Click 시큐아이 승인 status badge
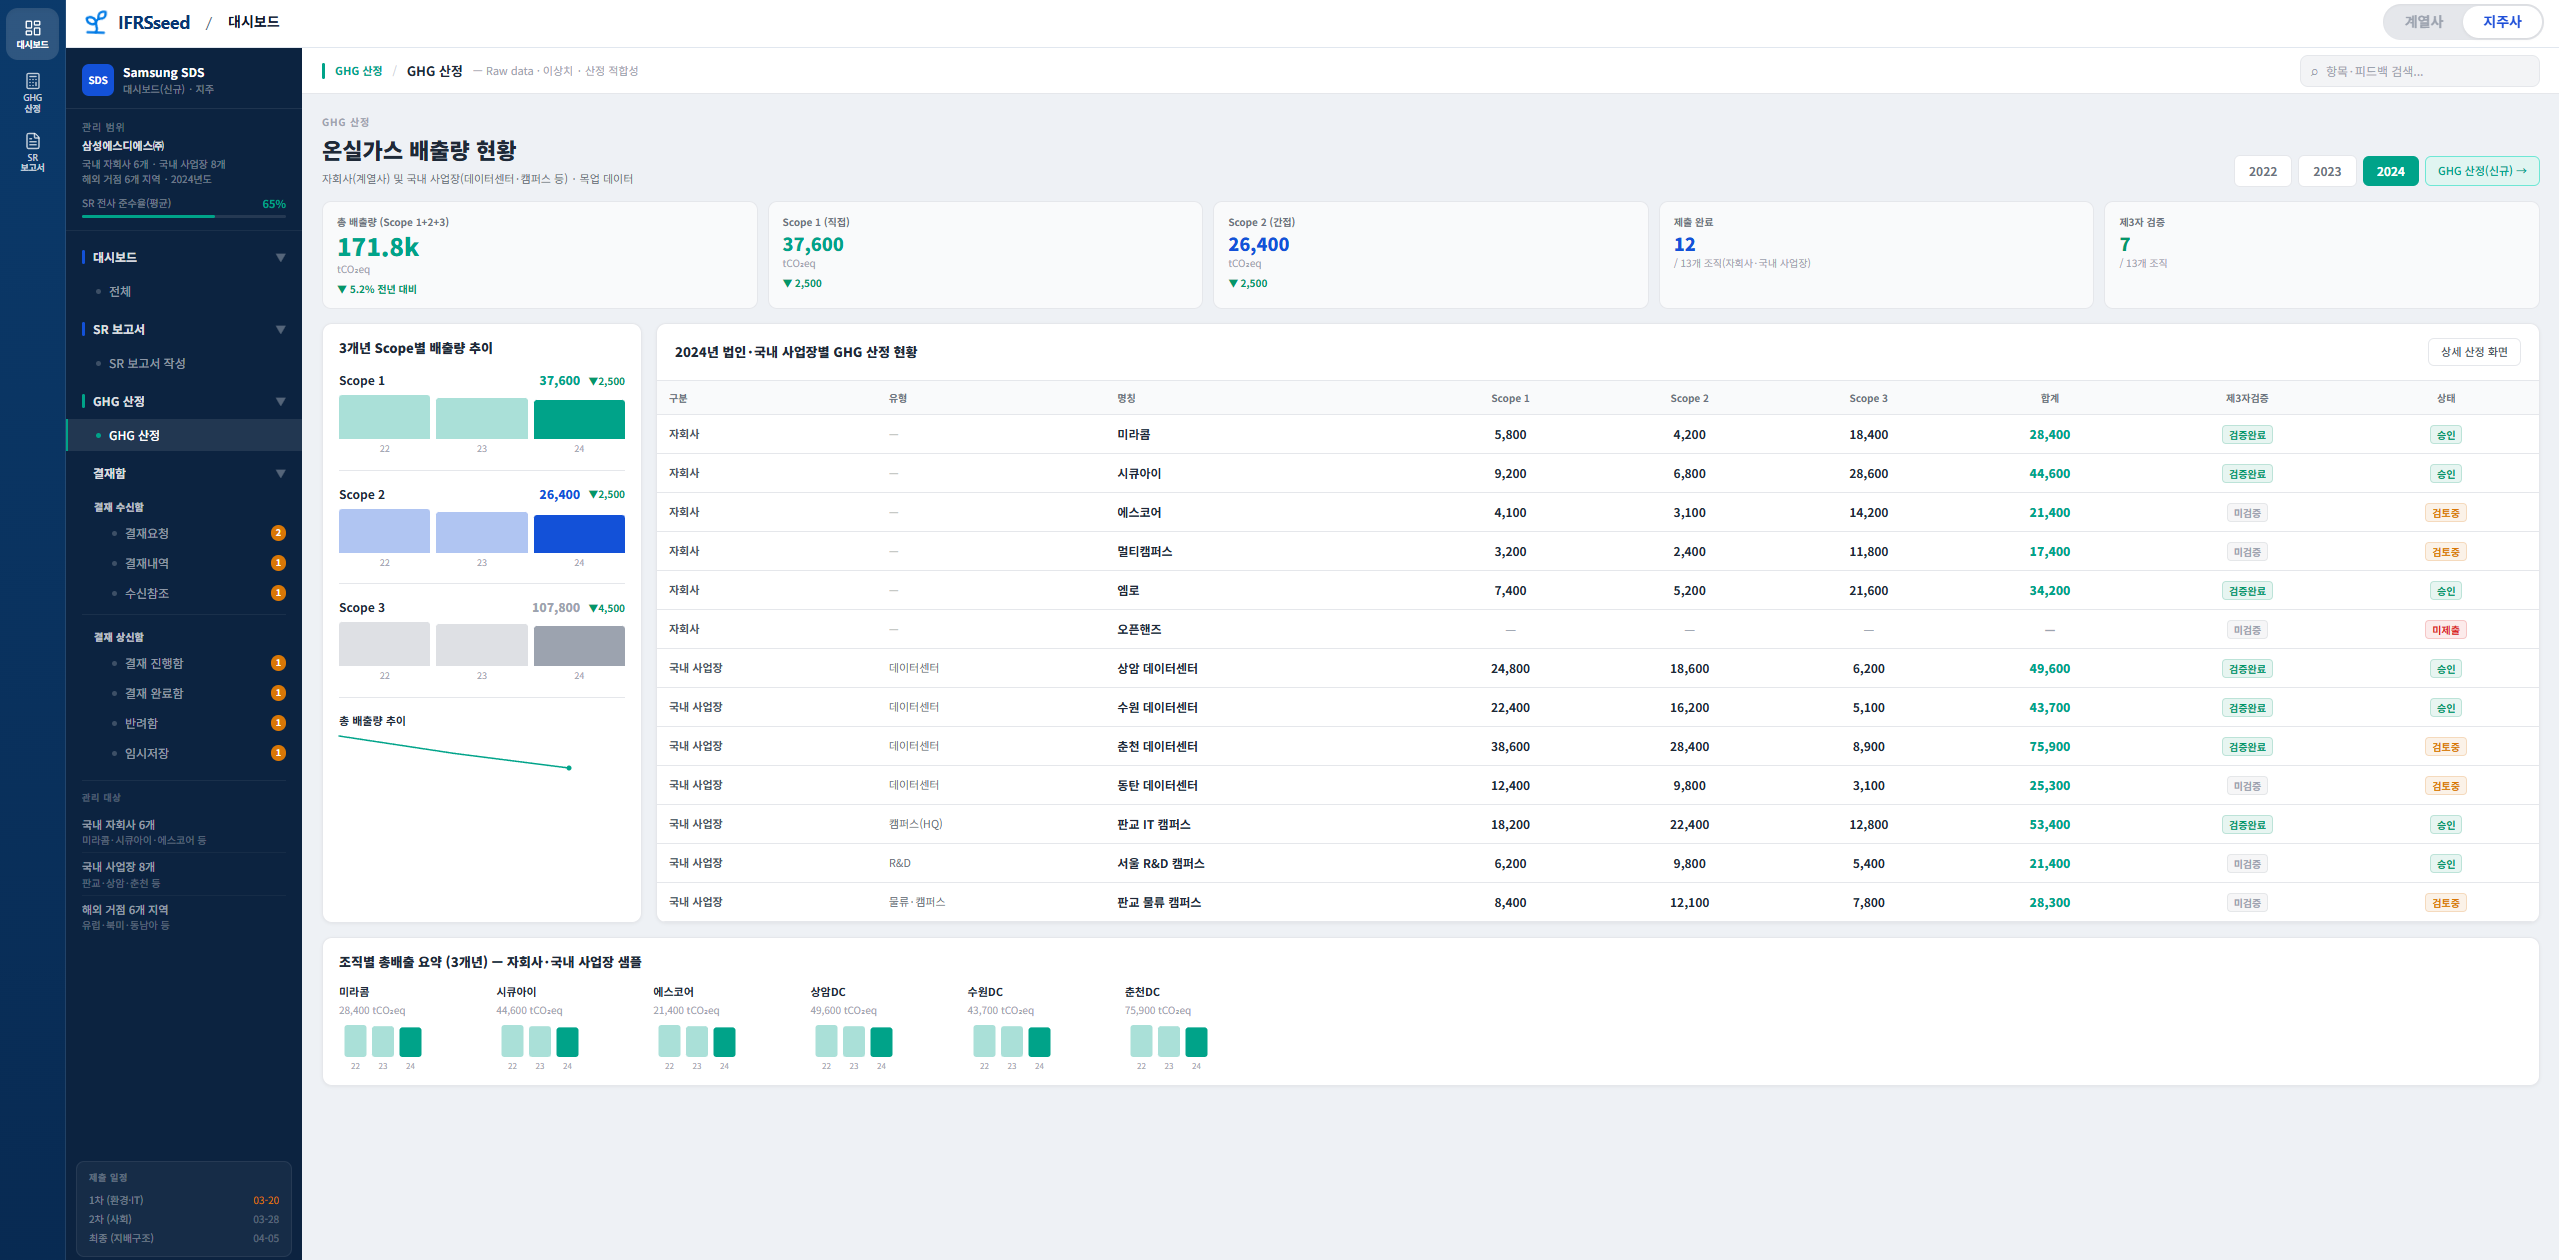Screen dimensions: 2559x1260 click(2445, 474)
